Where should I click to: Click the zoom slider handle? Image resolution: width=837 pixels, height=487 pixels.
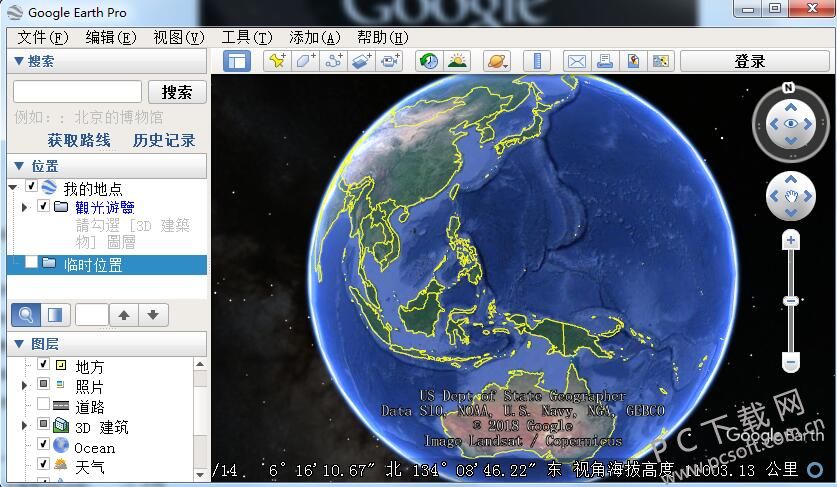(791, 301)
